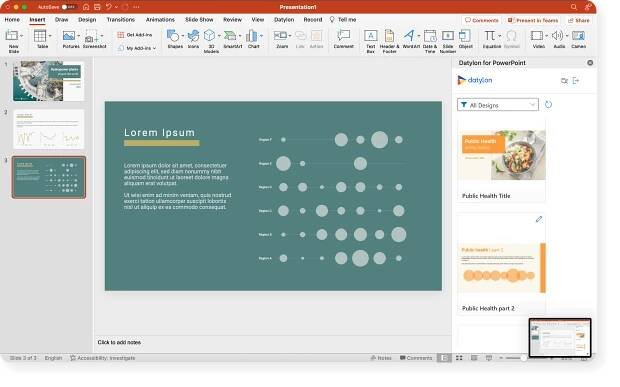Click the 3D Models icon

(210, 36)
